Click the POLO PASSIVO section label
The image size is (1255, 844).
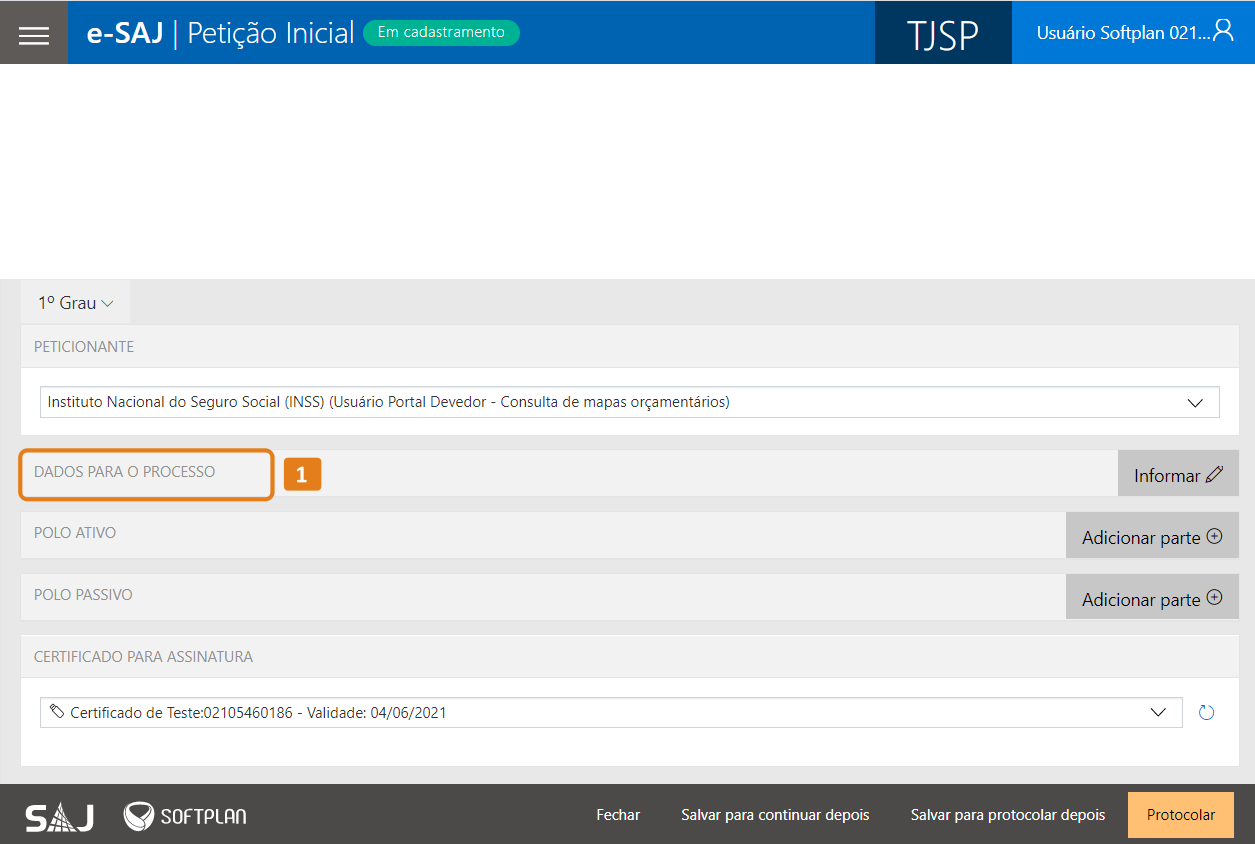pos(83,595)
